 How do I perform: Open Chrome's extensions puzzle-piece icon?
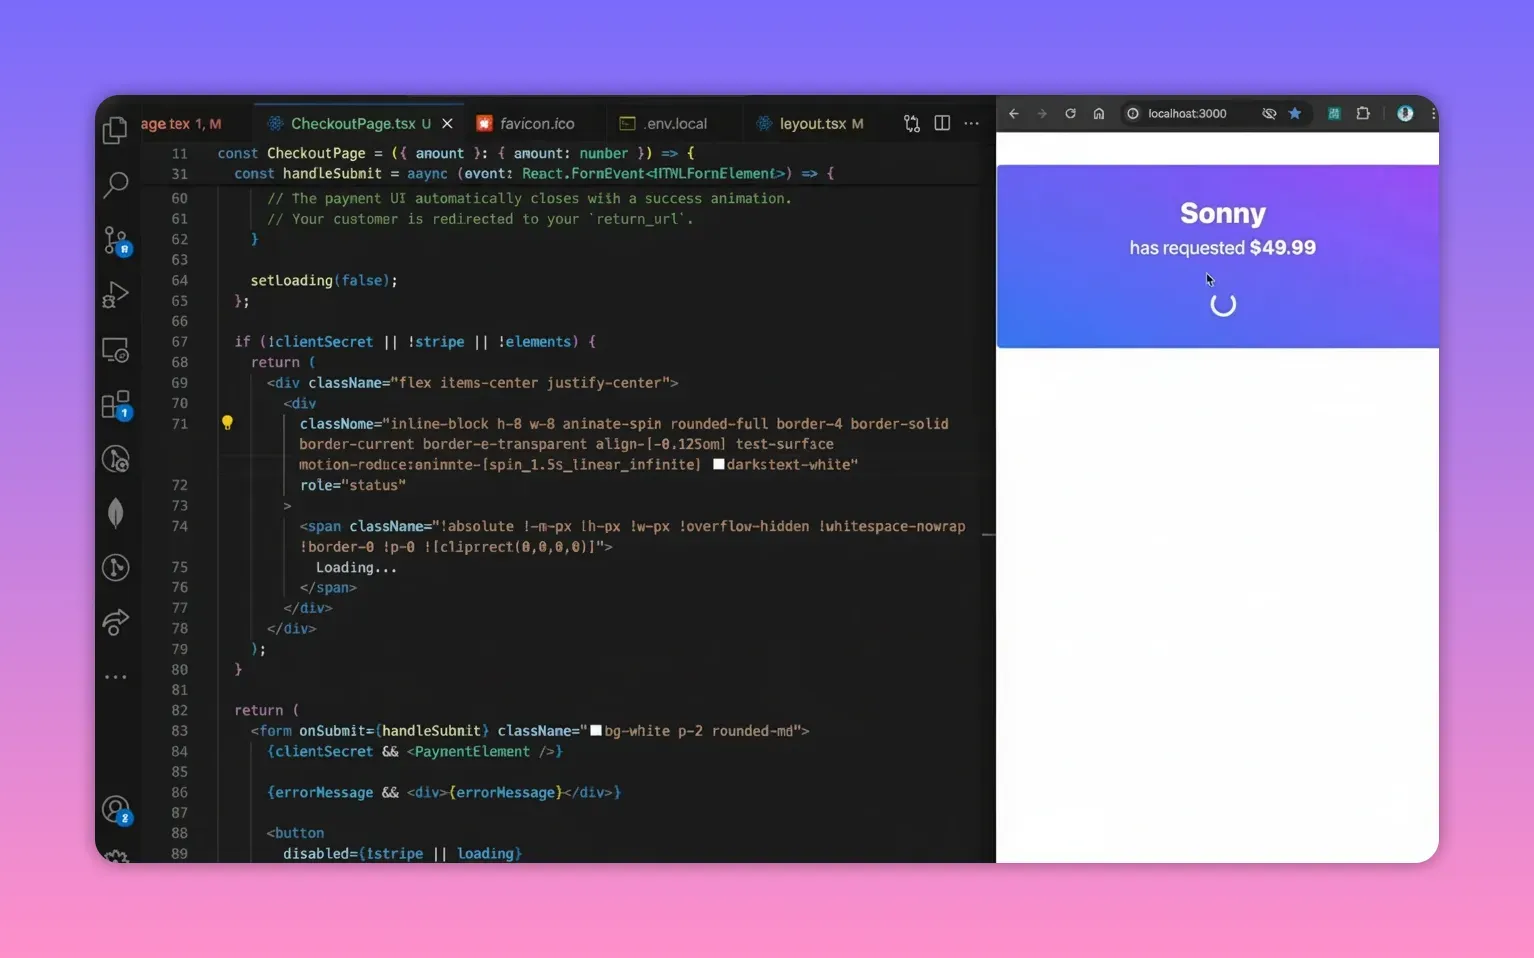[x=1362, y=113]
